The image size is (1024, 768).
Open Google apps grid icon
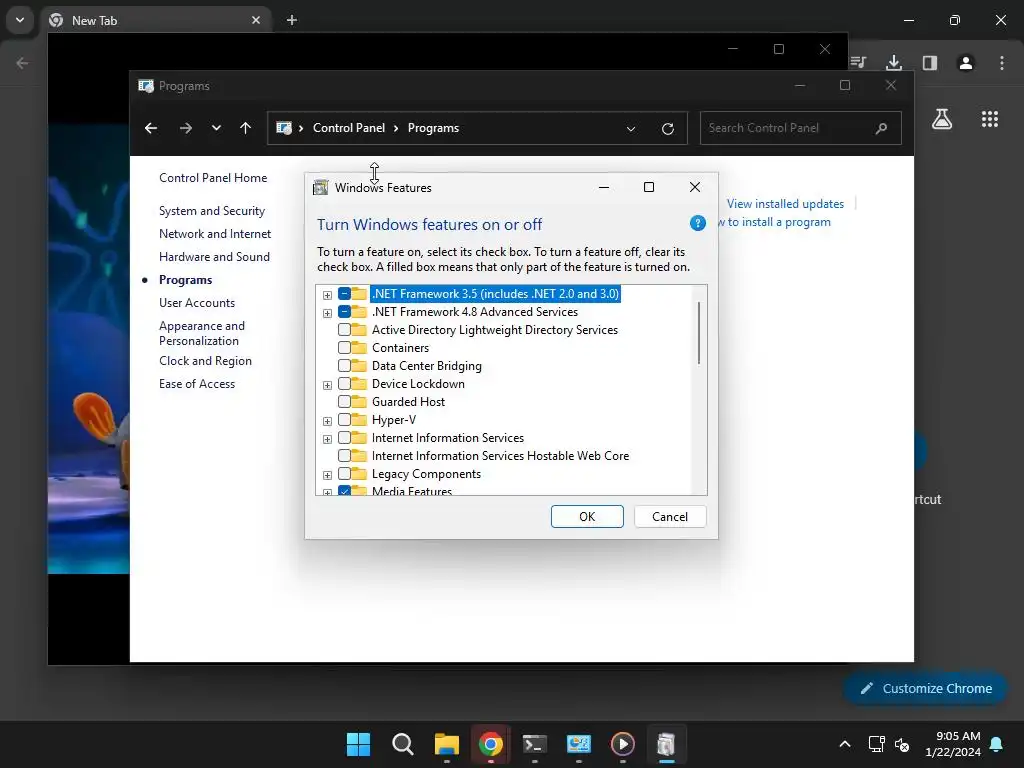[x=989, y=119]
